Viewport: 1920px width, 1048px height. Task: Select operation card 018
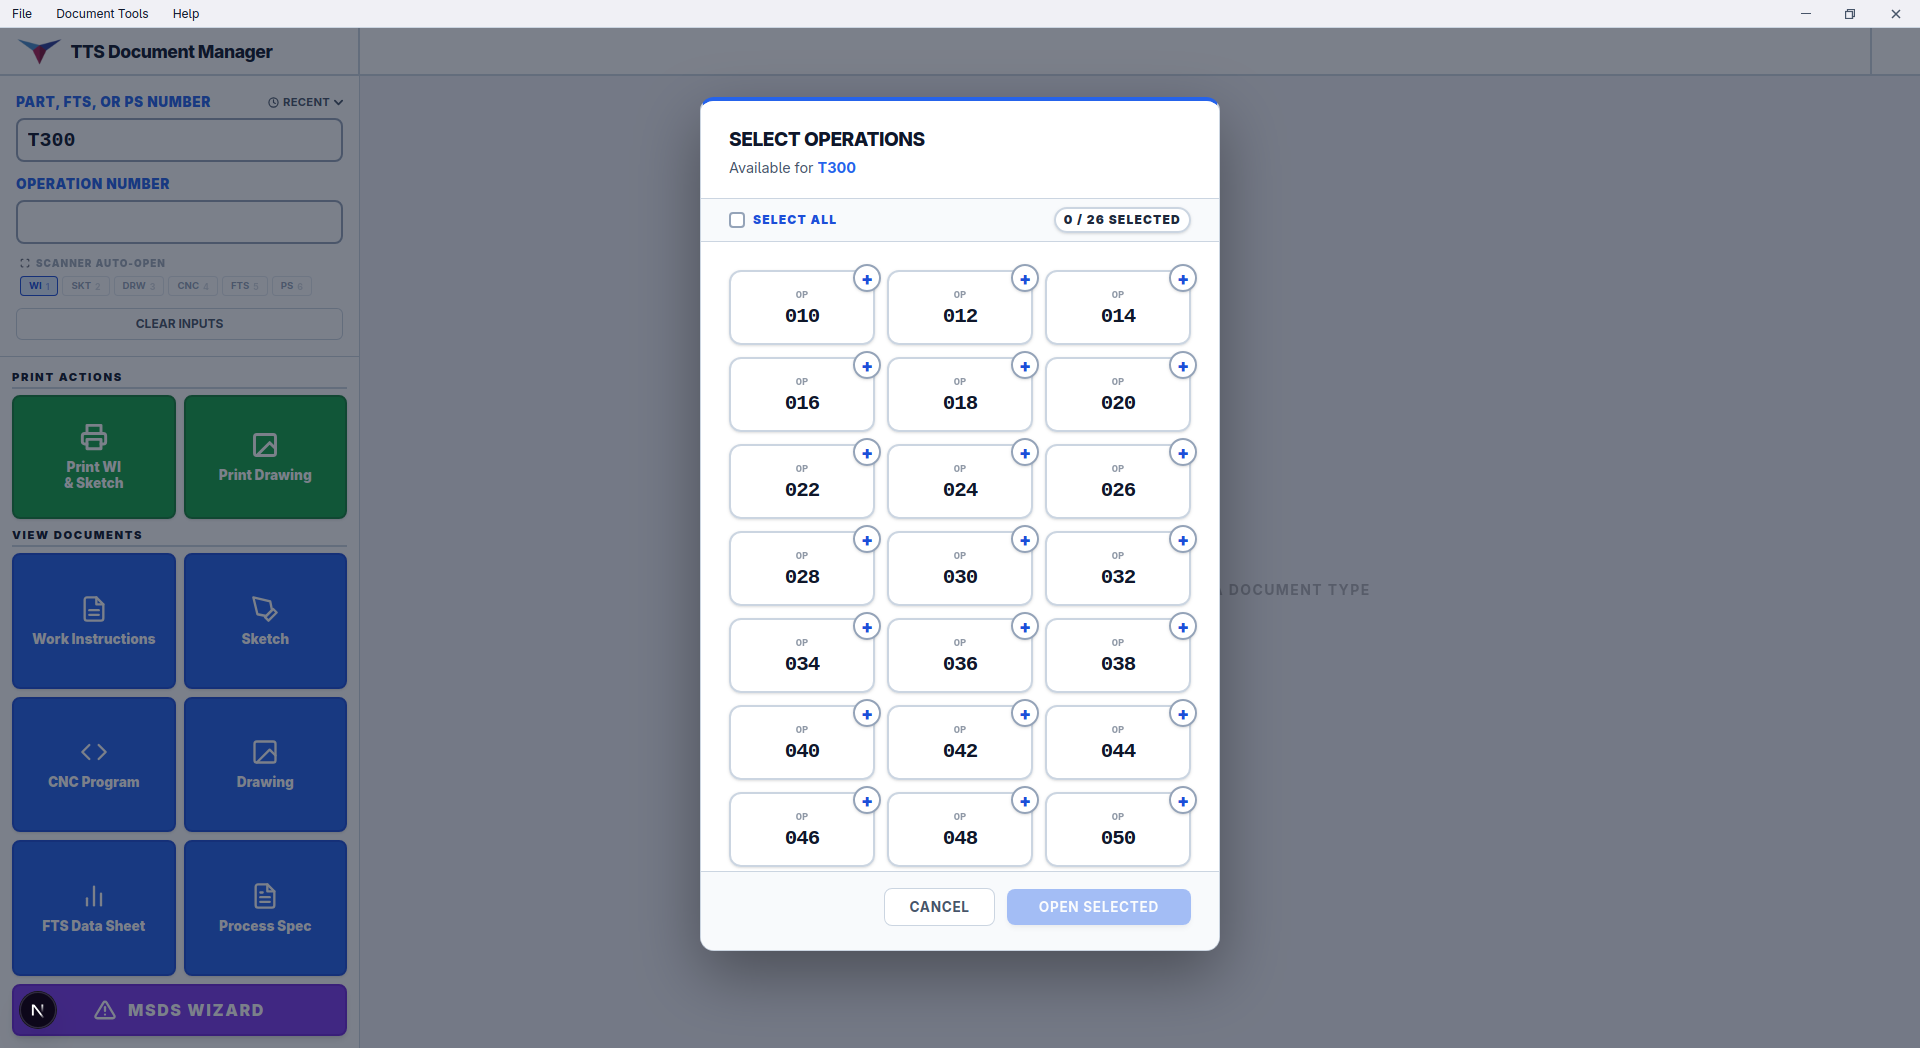[960, 395]
